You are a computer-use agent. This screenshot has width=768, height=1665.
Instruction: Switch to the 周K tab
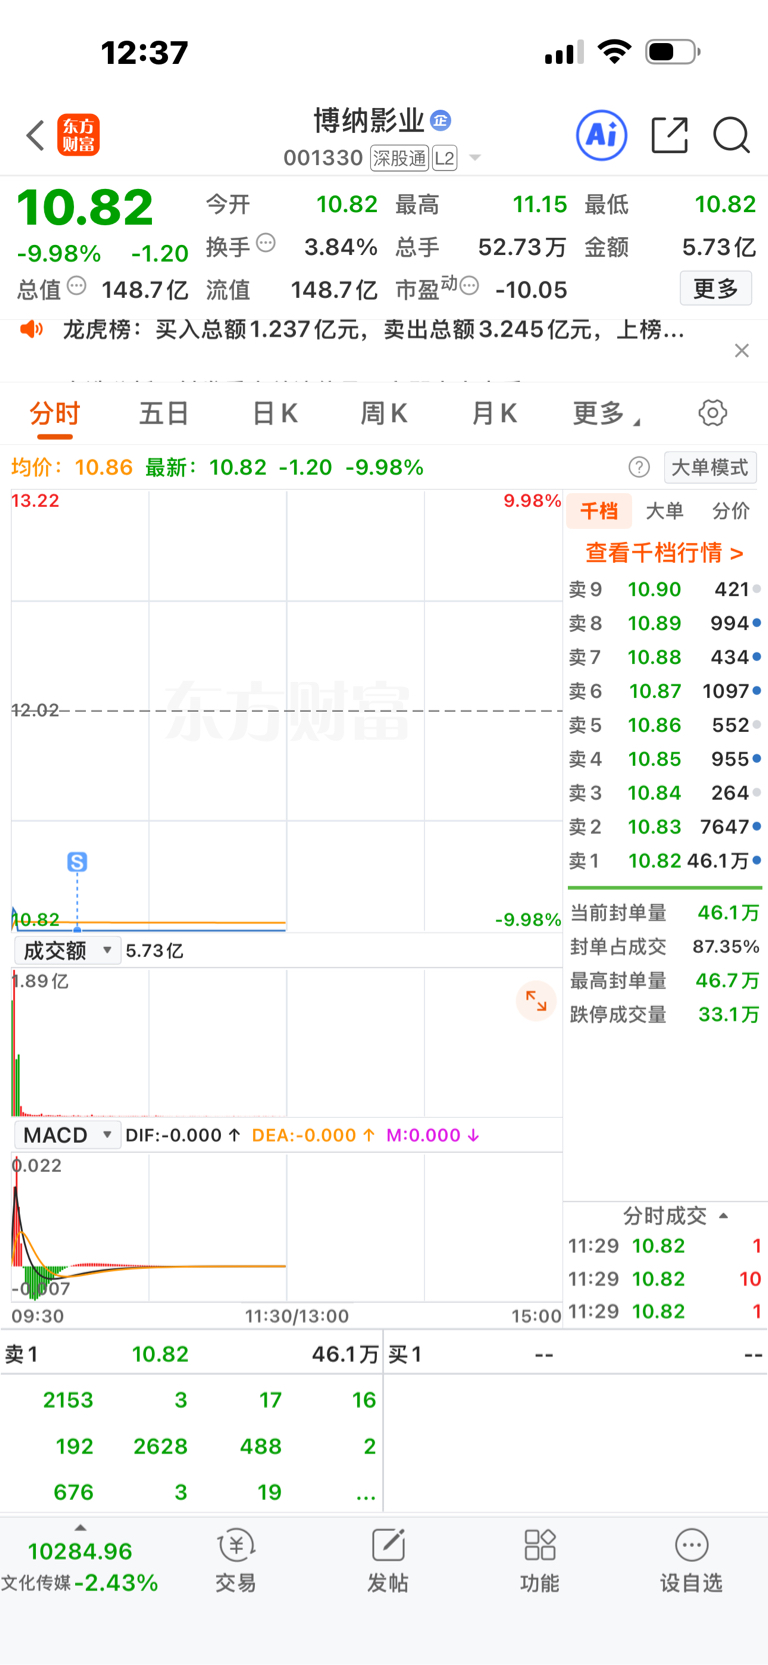point(384,413)
